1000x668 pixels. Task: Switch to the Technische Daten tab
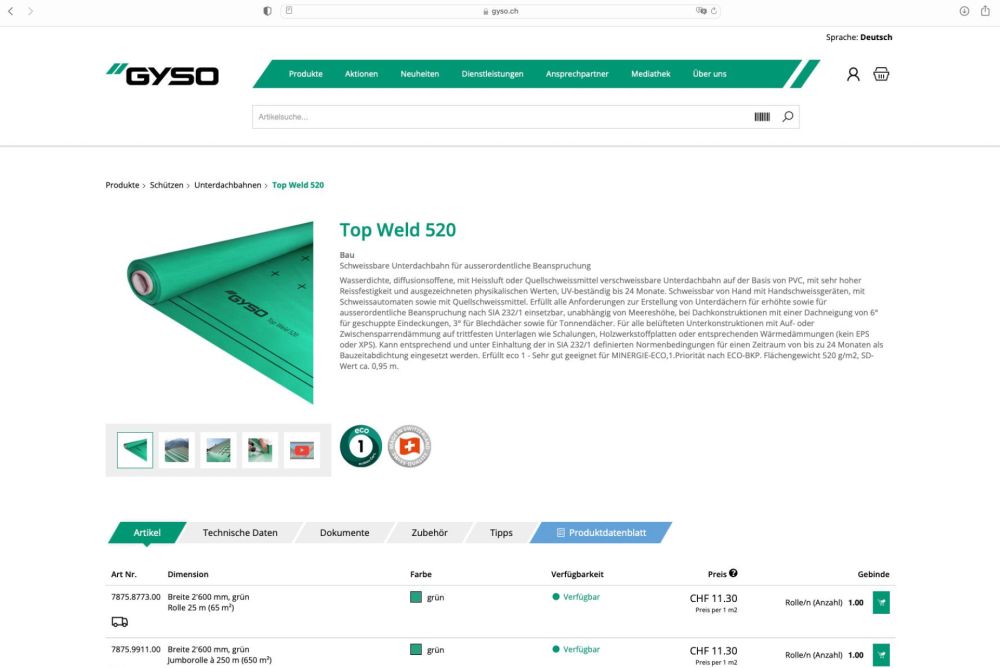point(240,533)
